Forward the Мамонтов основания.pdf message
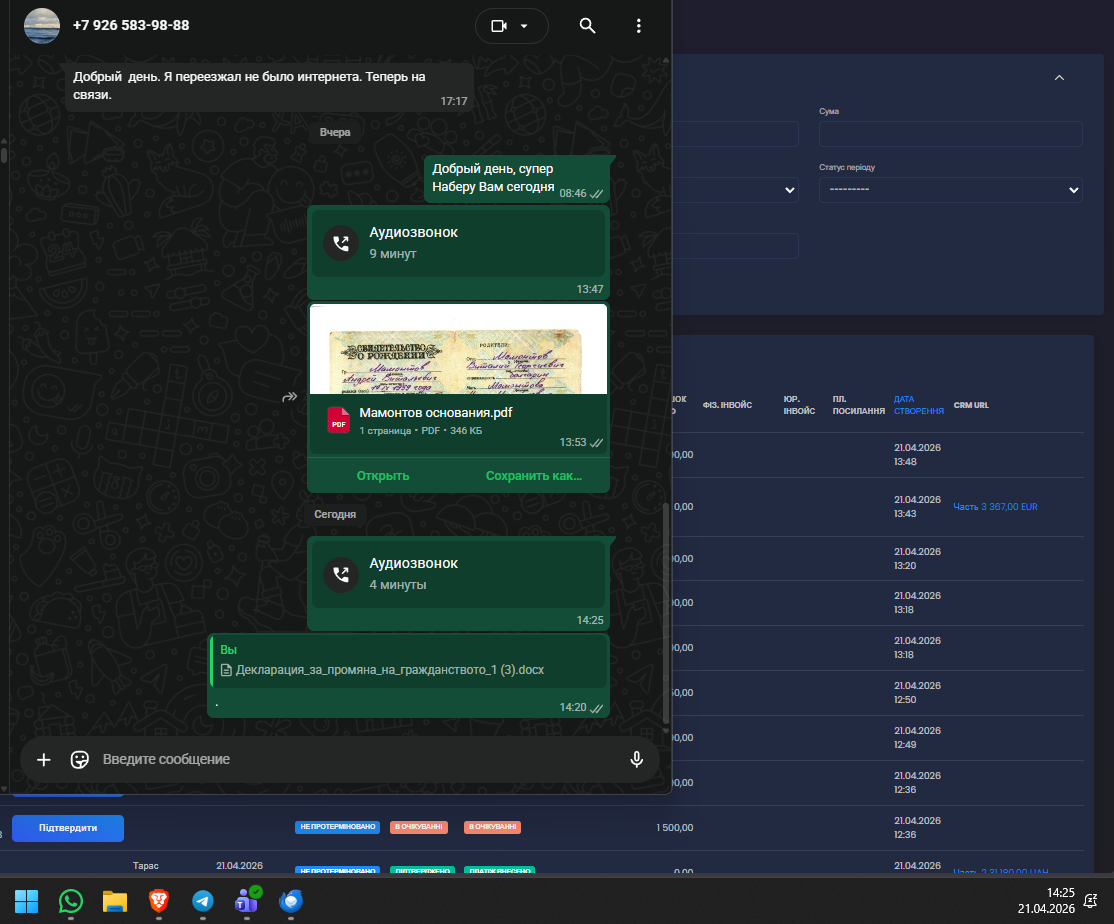This screenshot has width=1114, height=924. click(x=289, y=397)
